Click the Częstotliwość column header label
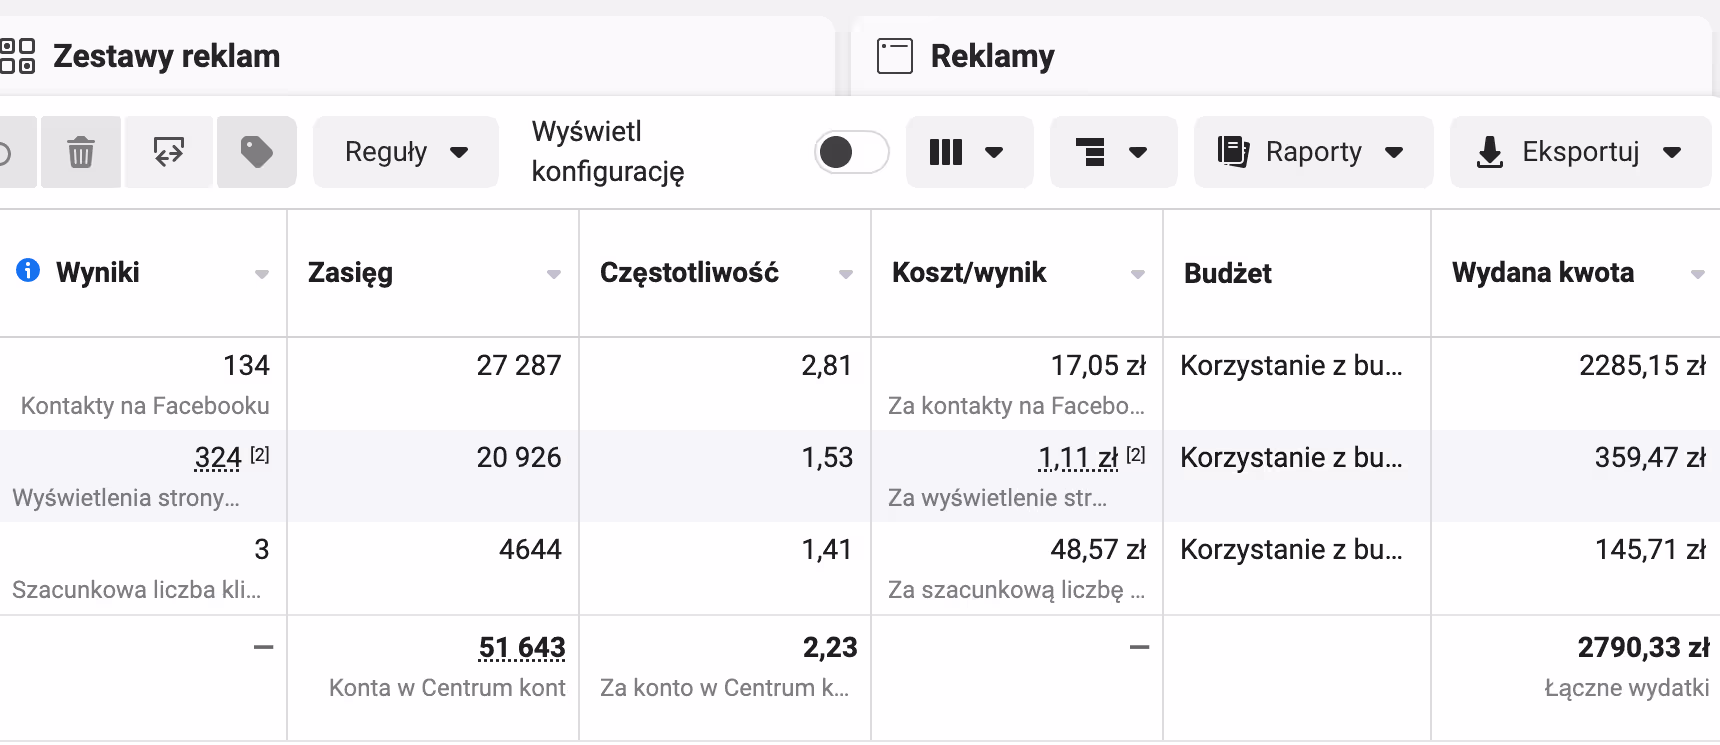The height and width of the screenshot is (745, 1720). coord(689,273)
